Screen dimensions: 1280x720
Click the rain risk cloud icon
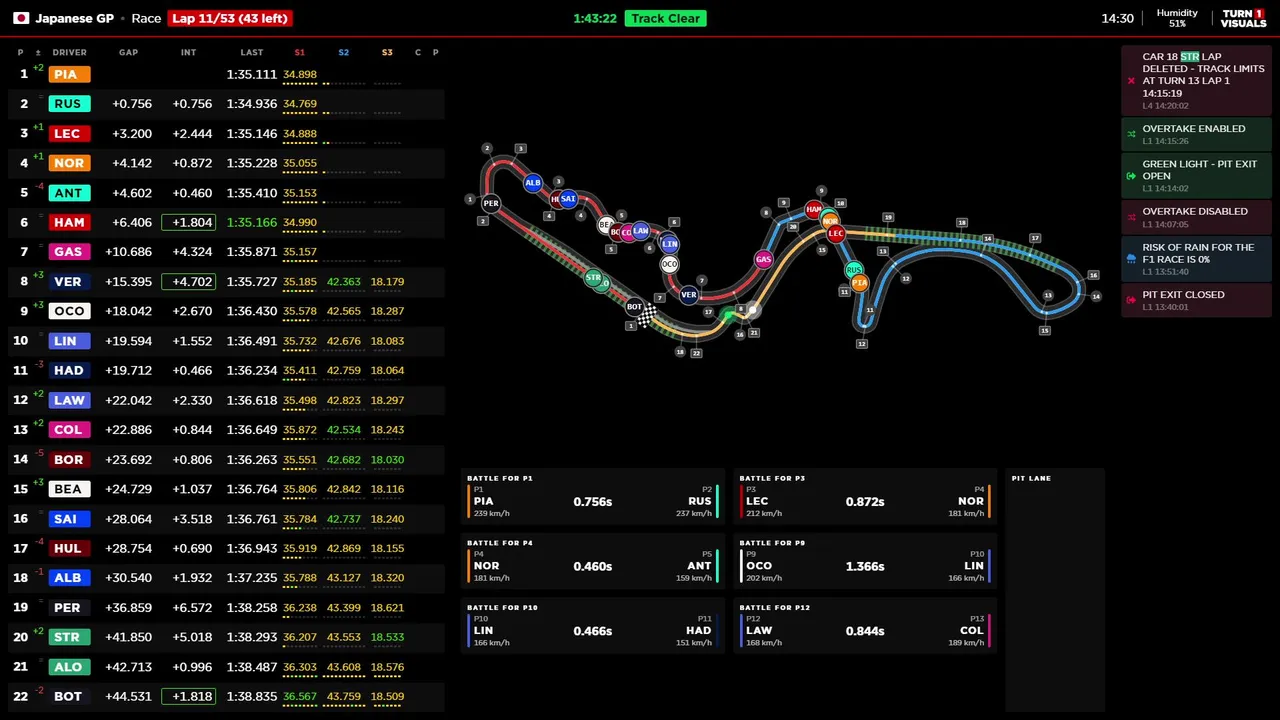pos(1131,258)
